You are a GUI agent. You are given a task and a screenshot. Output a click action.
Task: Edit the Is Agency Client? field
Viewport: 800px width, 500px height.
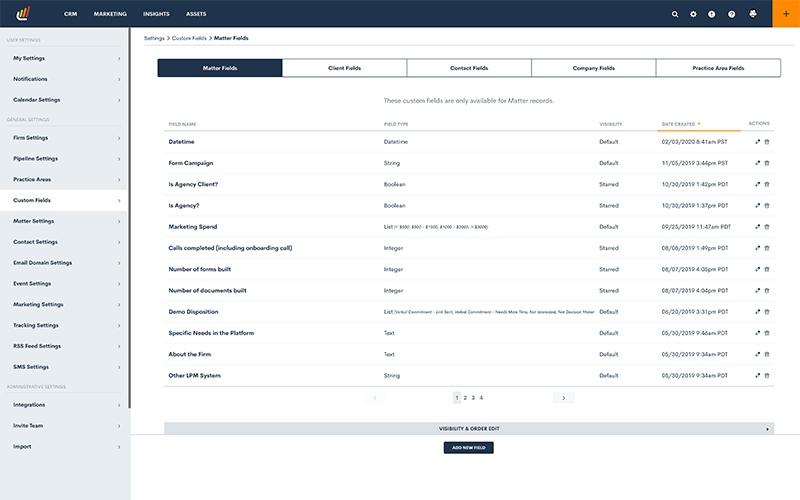point(758,184)
